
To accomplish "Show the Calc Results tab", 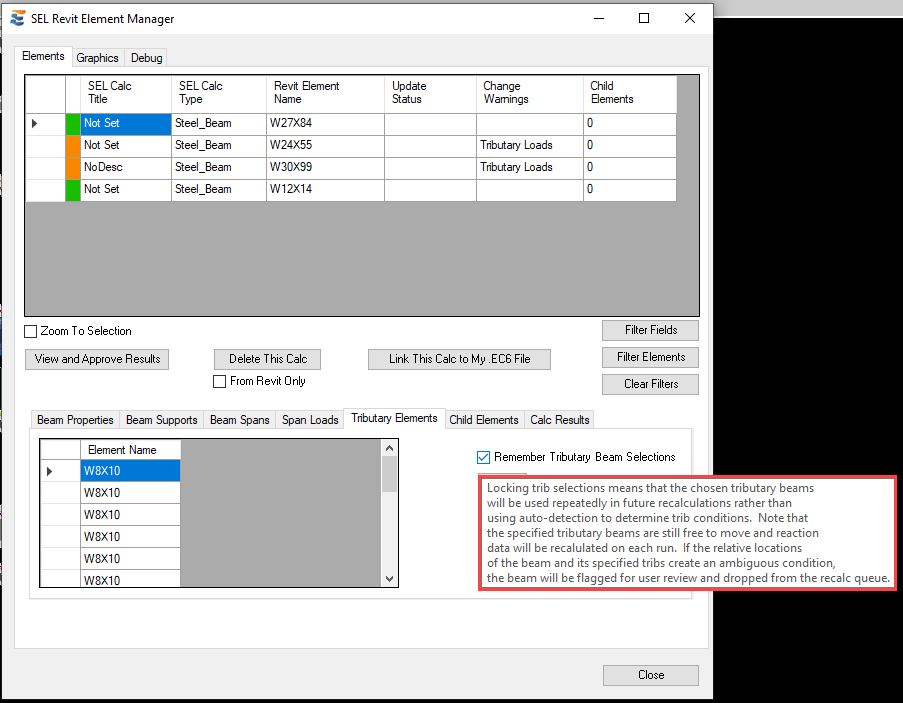I will tap(560, 420).
